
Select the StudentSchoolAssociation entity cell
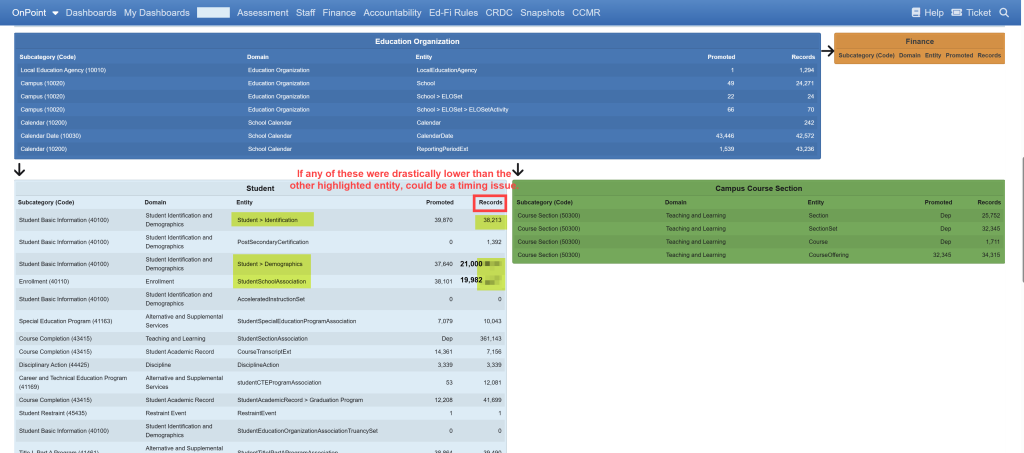(271, 282)
